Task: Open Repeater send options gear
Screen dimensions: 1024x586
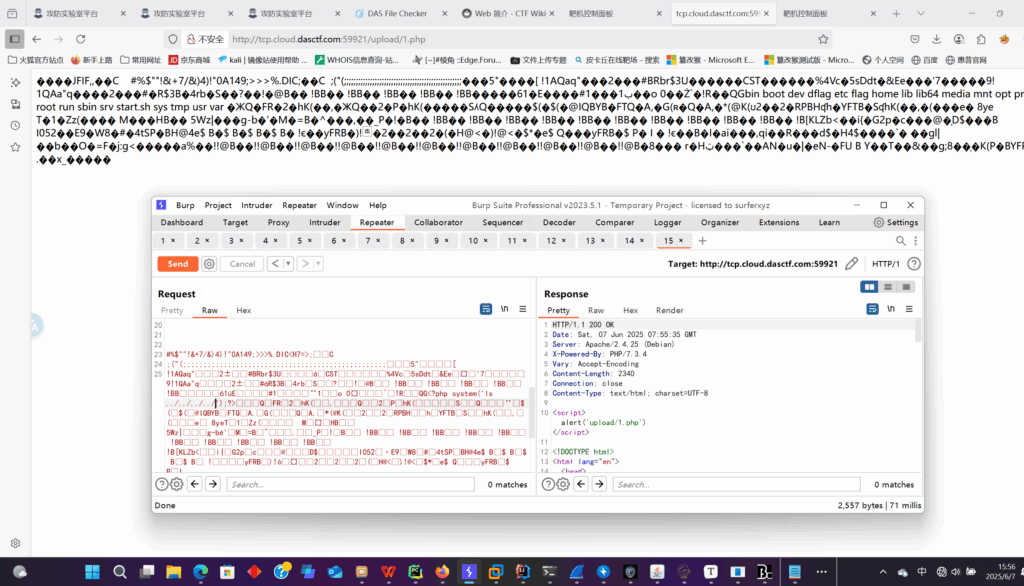Action: pyautogui.click(x=209, y=264)
